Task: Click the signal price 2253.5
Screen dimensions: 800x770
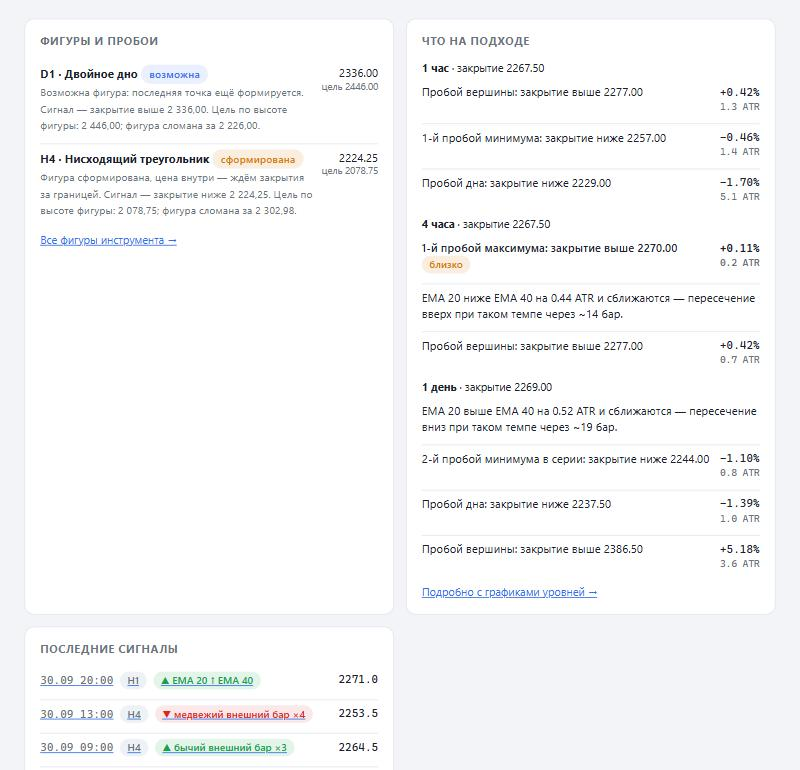Action: point(358,713)
